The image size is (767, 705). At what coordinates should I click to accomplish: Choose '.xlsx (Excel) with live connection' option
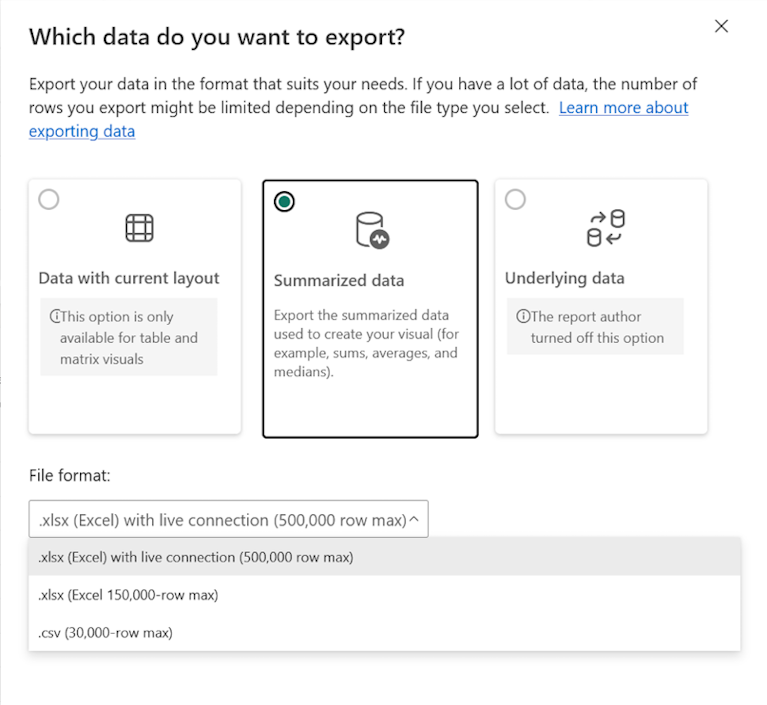[384, 557]
